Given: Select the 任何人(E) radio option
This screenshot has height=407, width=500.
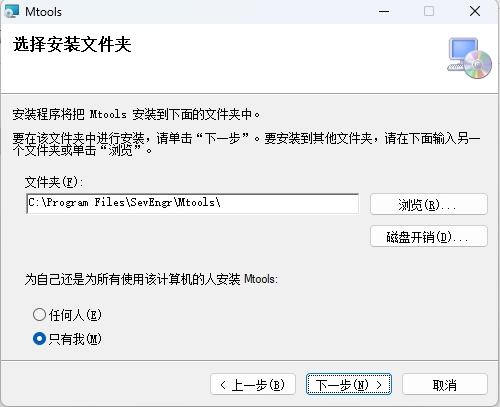Looking at the screenshot, I should pos(39,314).
